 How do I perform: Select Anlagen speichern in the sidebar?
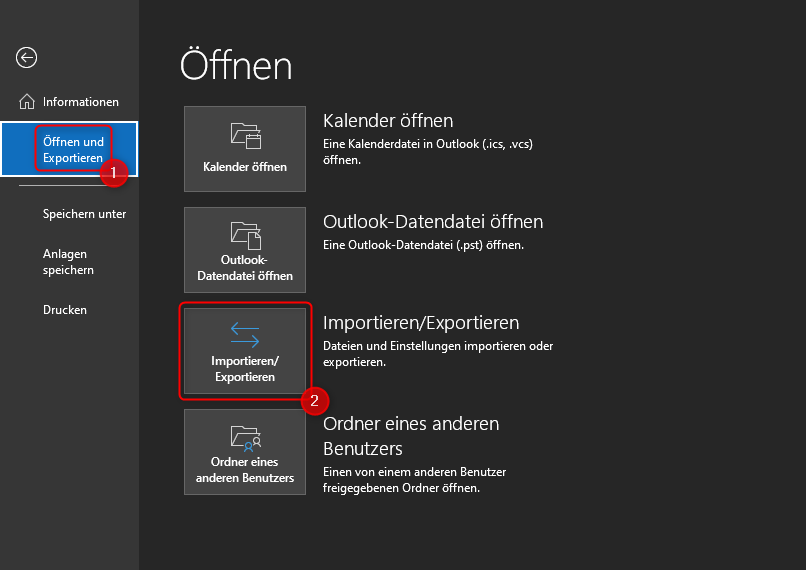[68, 262]
